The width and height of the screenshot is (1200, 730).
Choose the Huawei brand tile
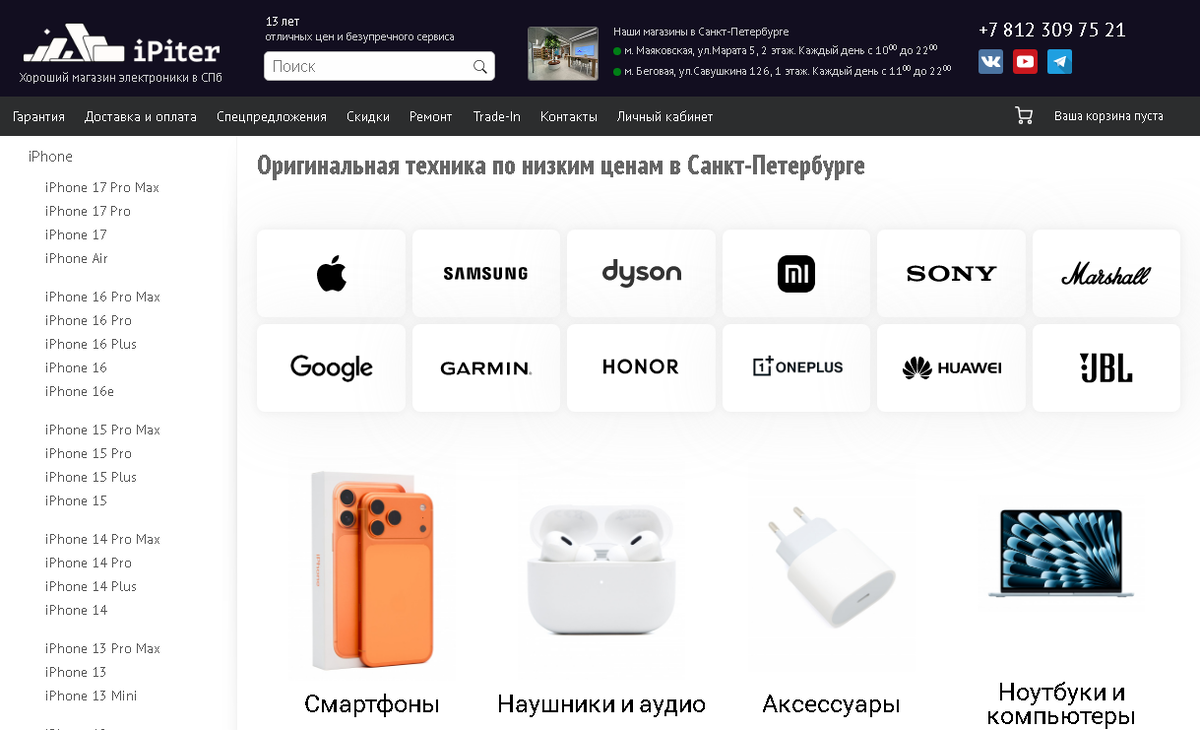(x=951, y=368)
